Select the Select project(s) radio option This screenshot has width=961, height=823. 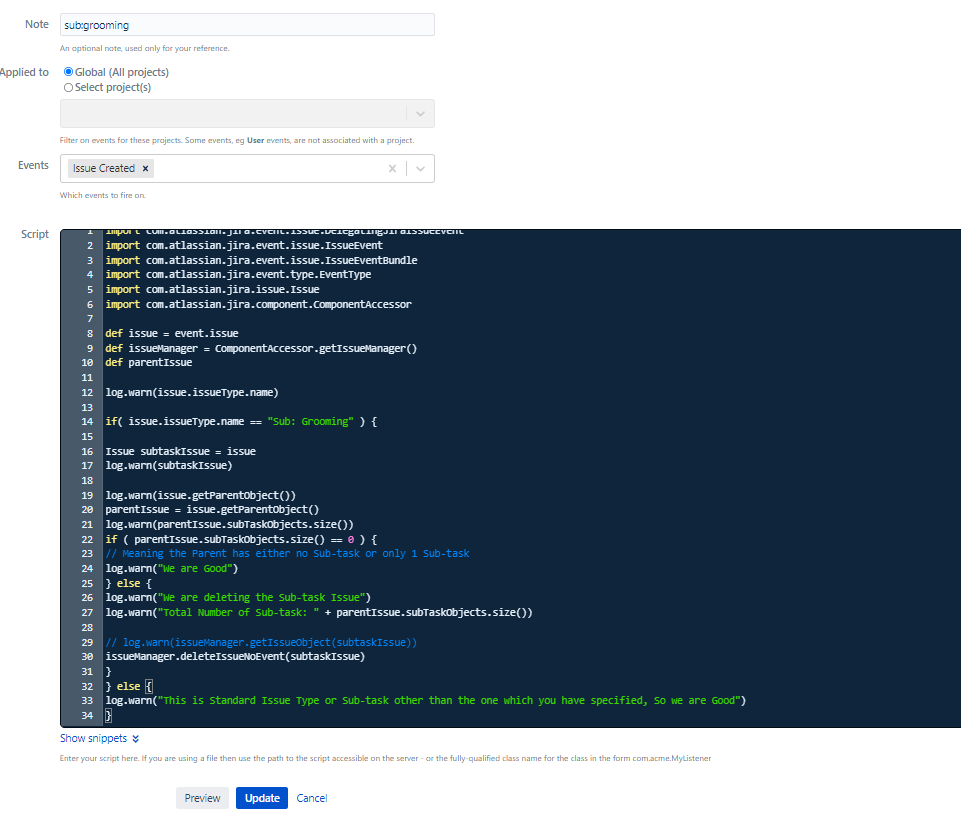tap(69, 88)
